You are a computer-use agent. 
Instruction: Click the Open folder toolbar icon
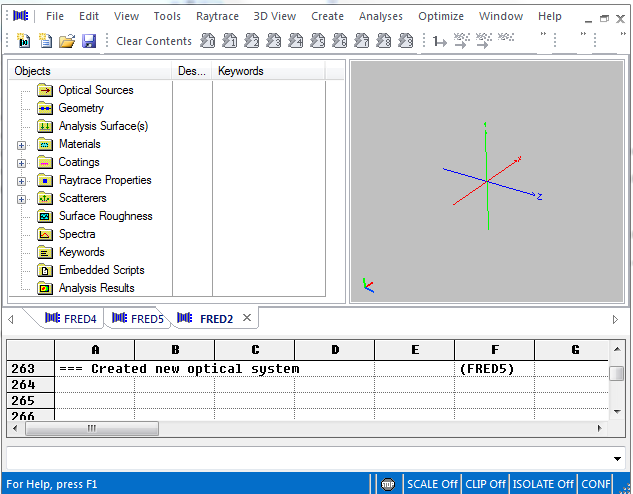(x=67, y=41)
